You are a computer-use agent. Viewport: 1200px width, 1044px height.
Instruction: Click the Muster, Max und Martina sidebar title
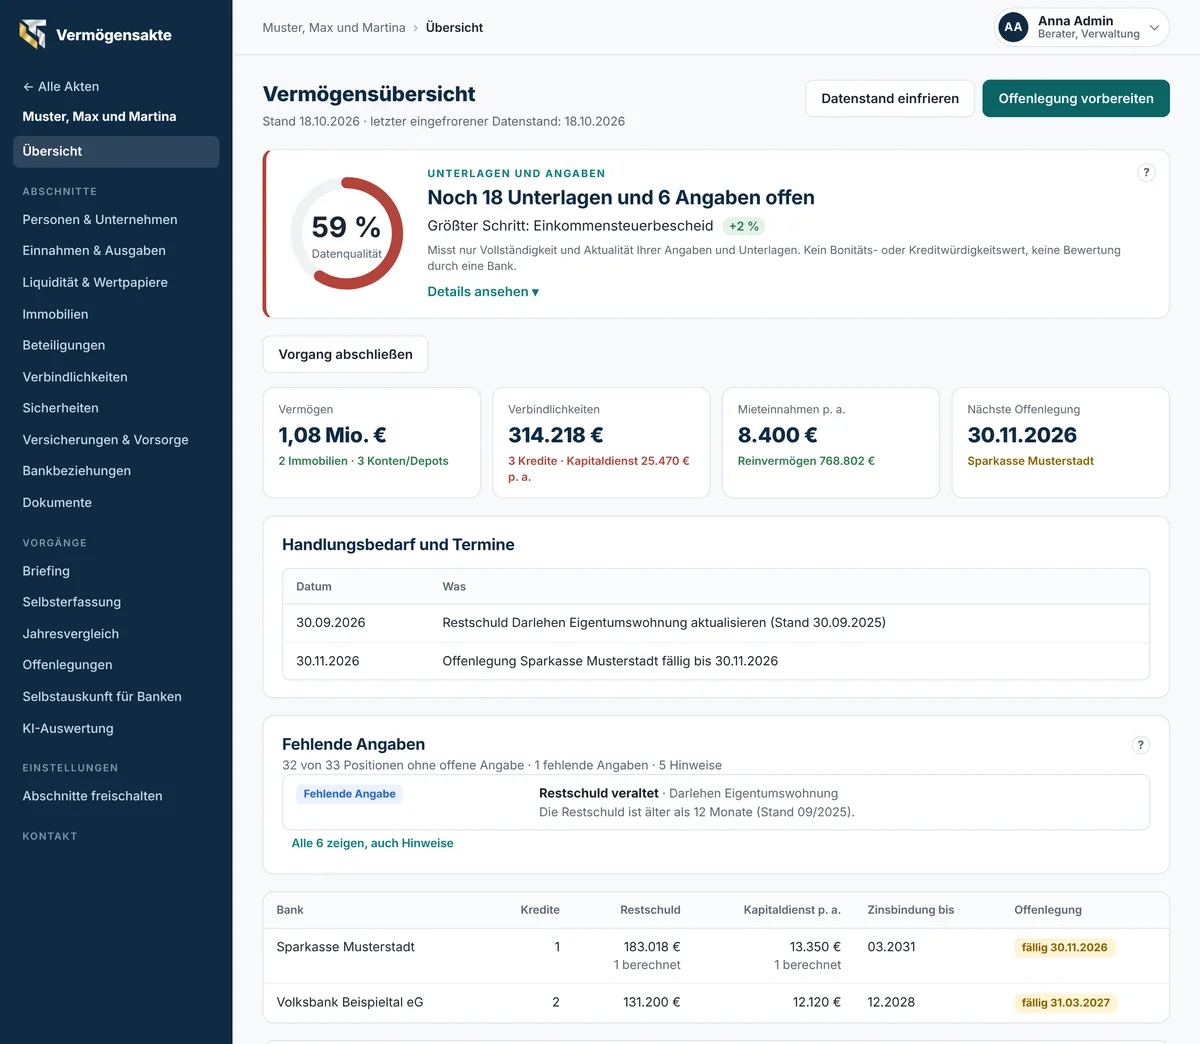(x=99, y=117)
